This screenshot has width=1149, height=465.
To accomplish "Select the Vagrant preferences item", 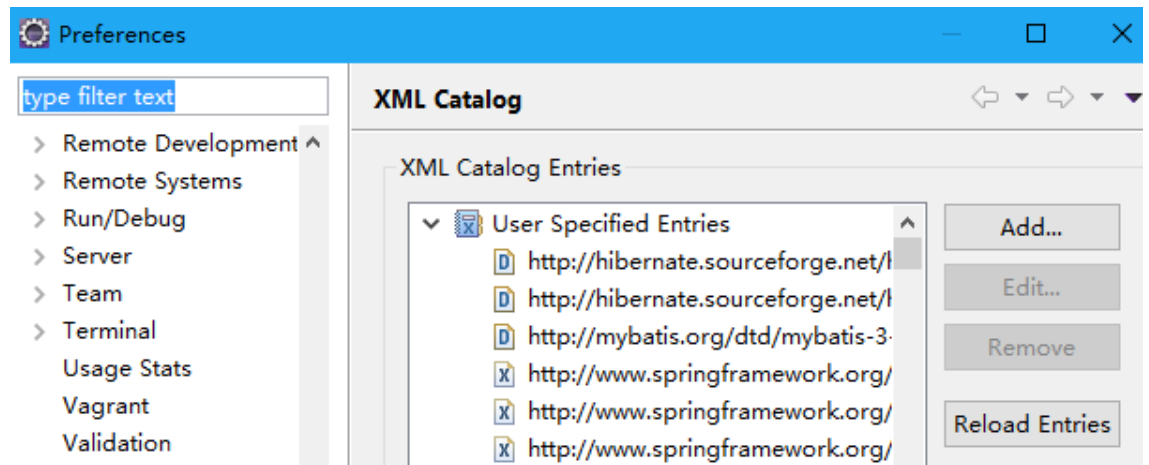I will (x=105, y=406).
